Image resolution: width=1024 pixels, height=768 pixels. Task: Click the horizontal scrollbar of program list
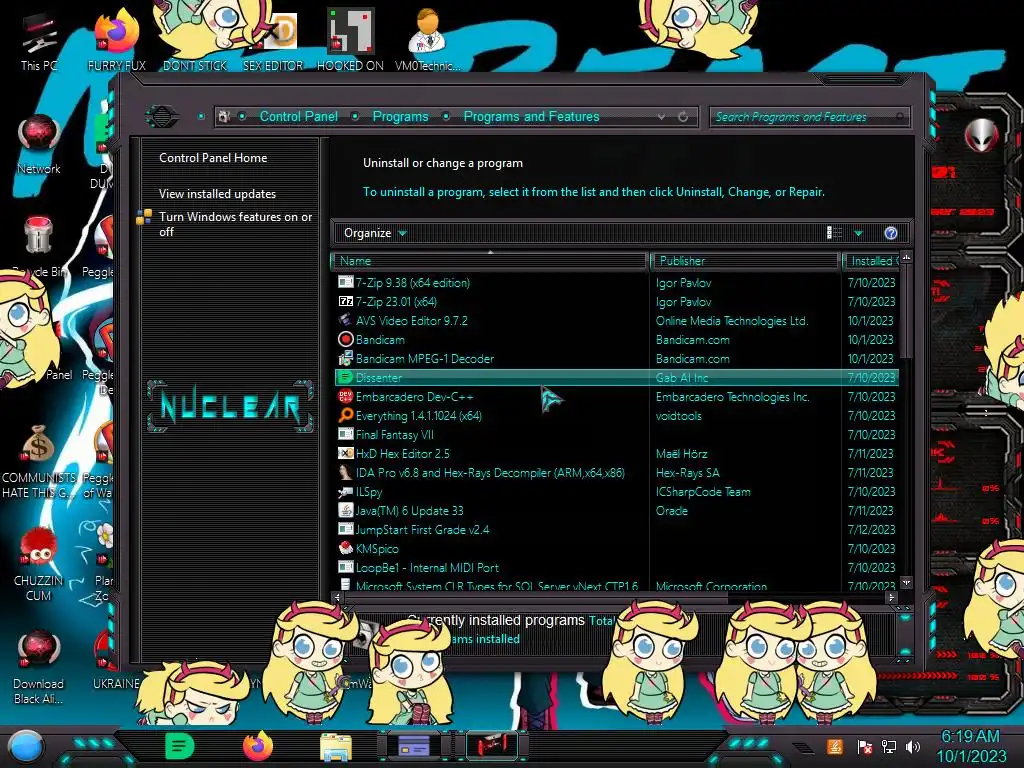(x=536, y=597)
